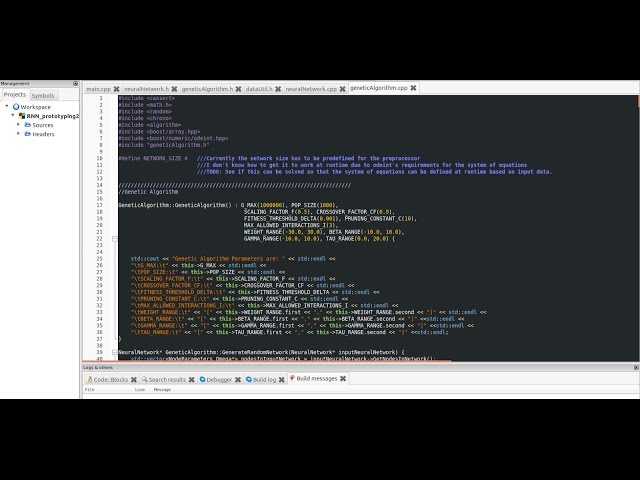The height and width of the screenshot is (480, 640).
Task: Open the Debugger log tab
Action: tap(219, 380)
